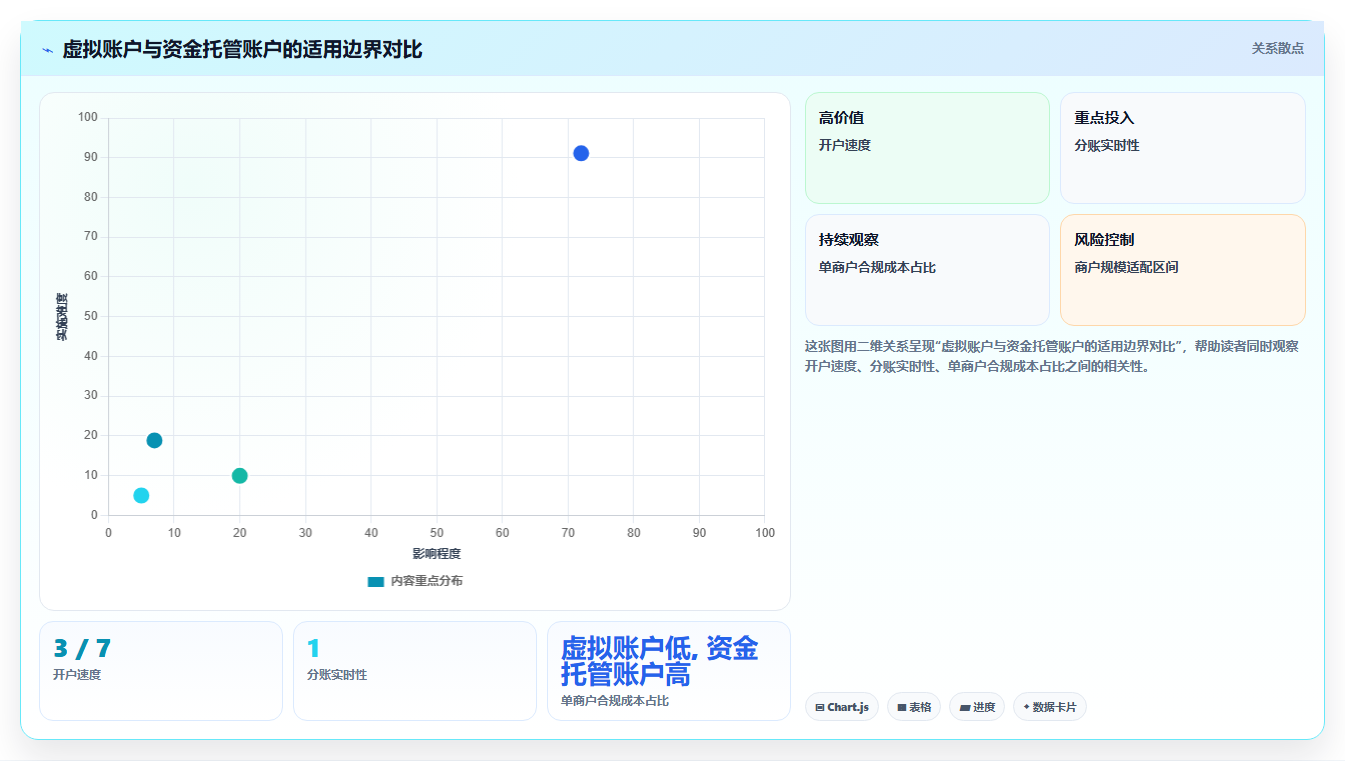Click the 实施难度 y-axis label

[x=62, y=317]
